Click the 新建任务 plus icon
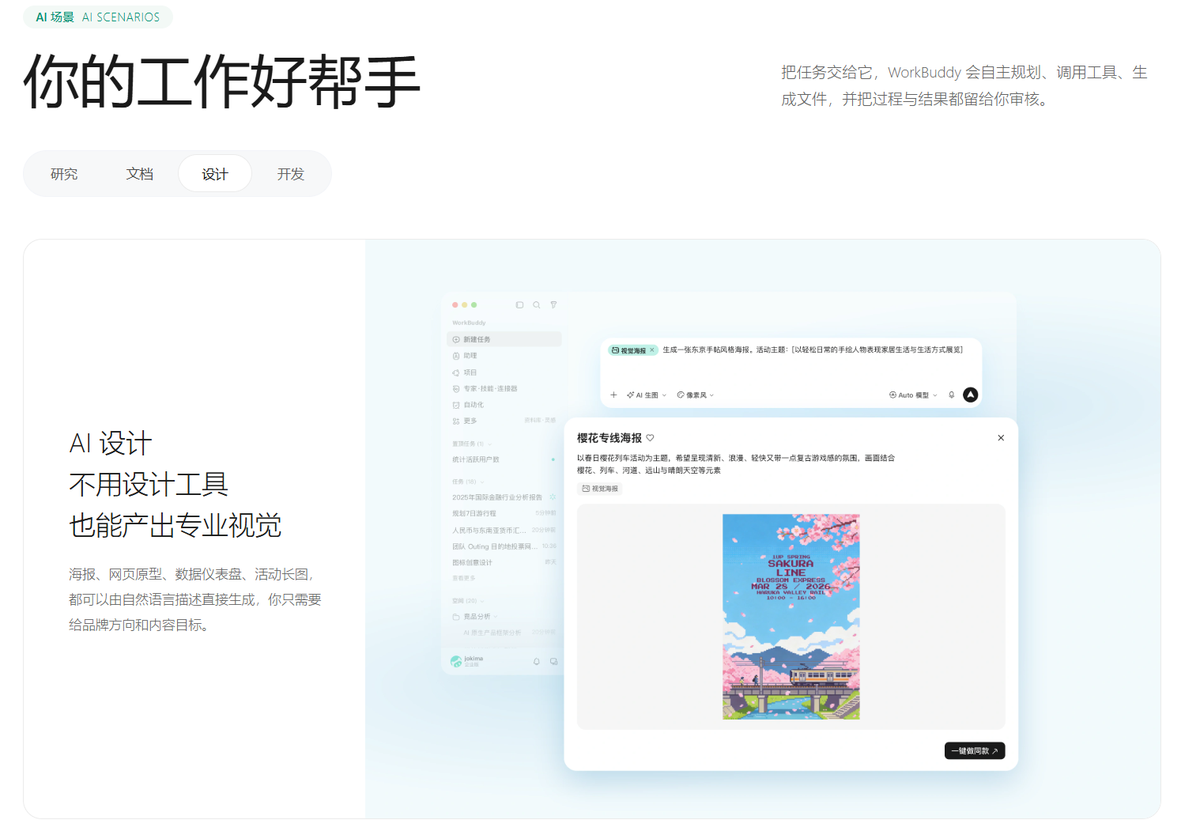Image resolution: width=1200 pixels, height=835 pixels. click(x=456, y=340)
